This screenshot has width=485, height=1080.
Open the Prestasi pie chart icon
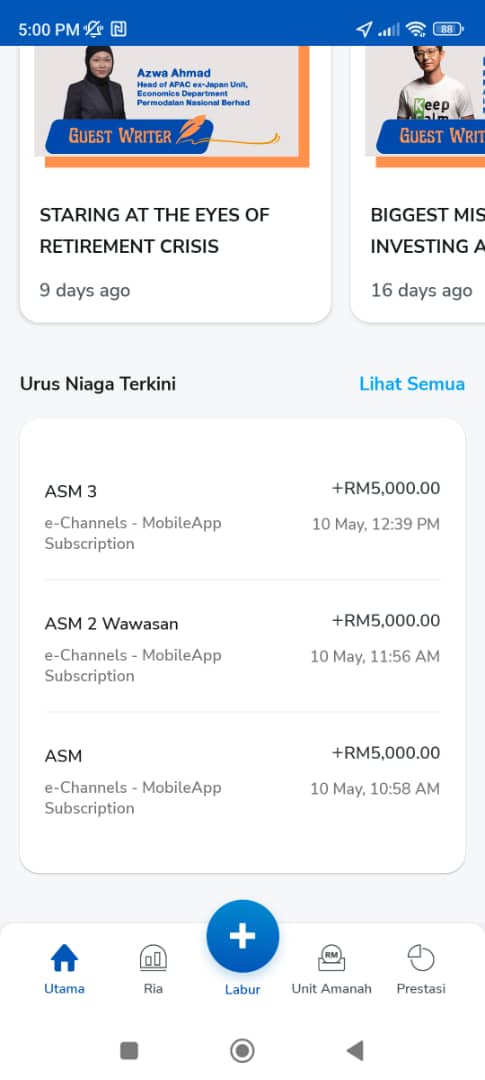click(421, 957)
